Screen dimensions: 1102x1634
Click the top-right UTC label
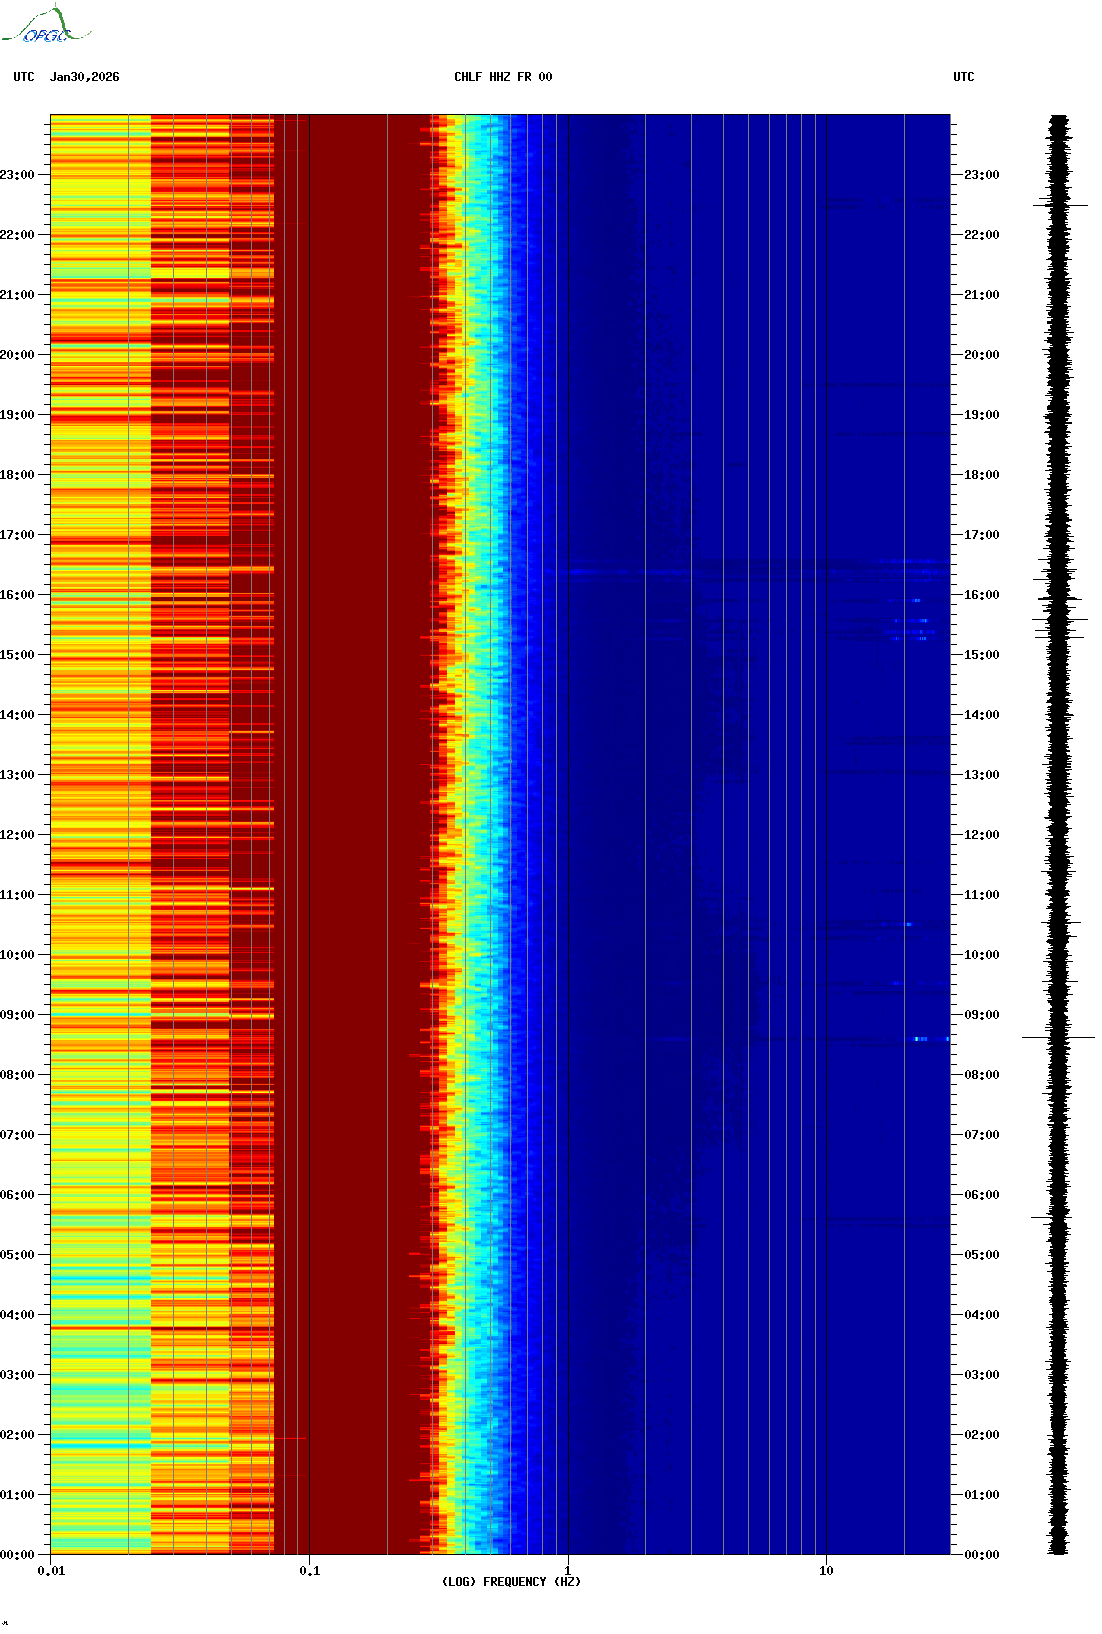click(963, 77)
